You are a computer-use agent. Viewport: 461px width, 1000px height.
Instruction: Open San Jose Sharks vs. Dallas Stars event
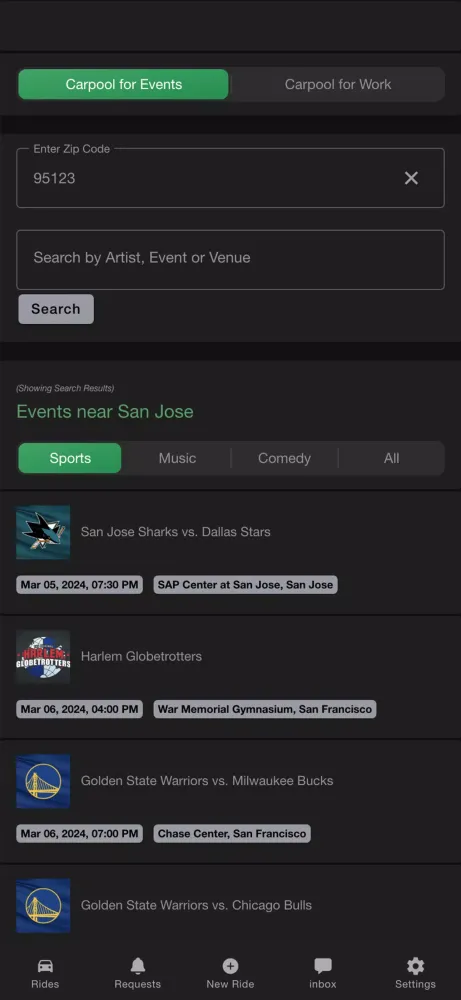[x=175, y=532]
